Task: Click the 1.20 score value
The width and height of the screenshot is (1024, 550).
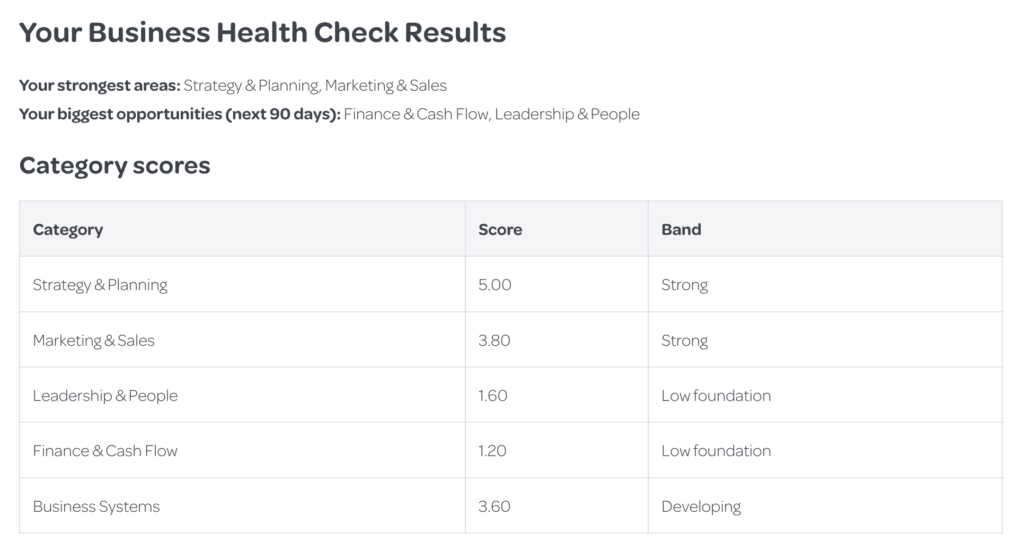Action: pyautogui.click(x=492, y=451)
